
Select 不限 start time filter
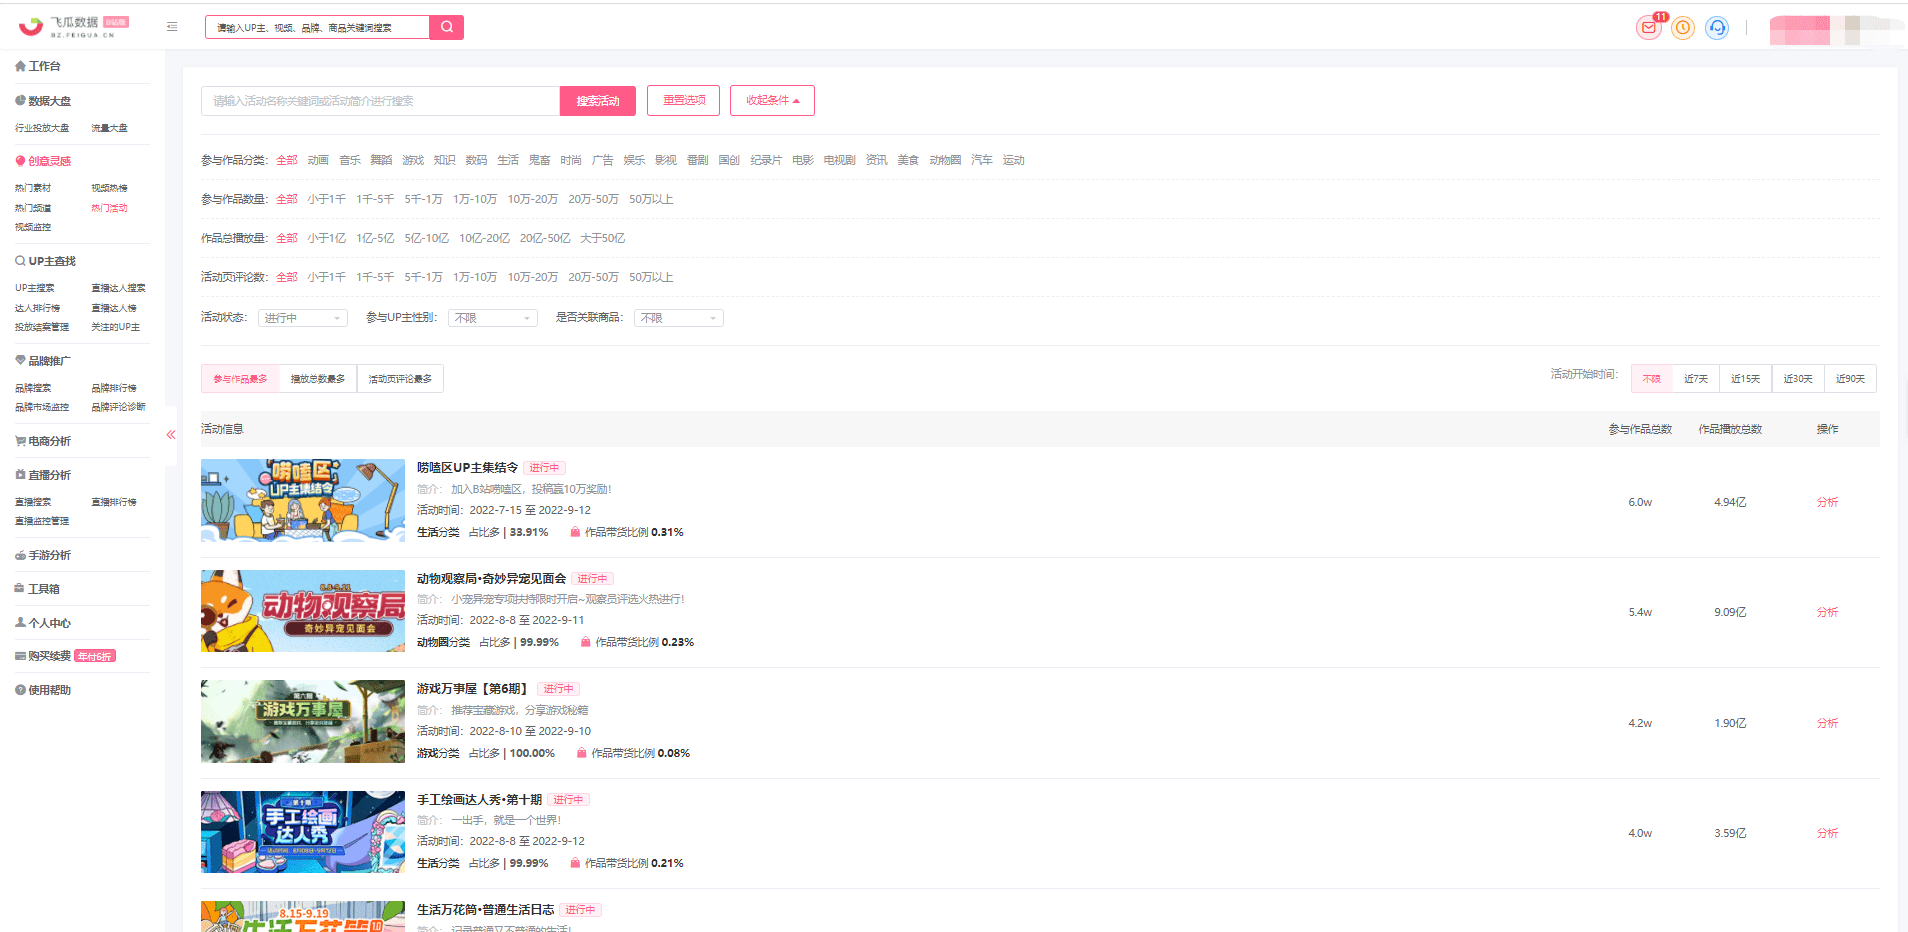[1651, 379]
